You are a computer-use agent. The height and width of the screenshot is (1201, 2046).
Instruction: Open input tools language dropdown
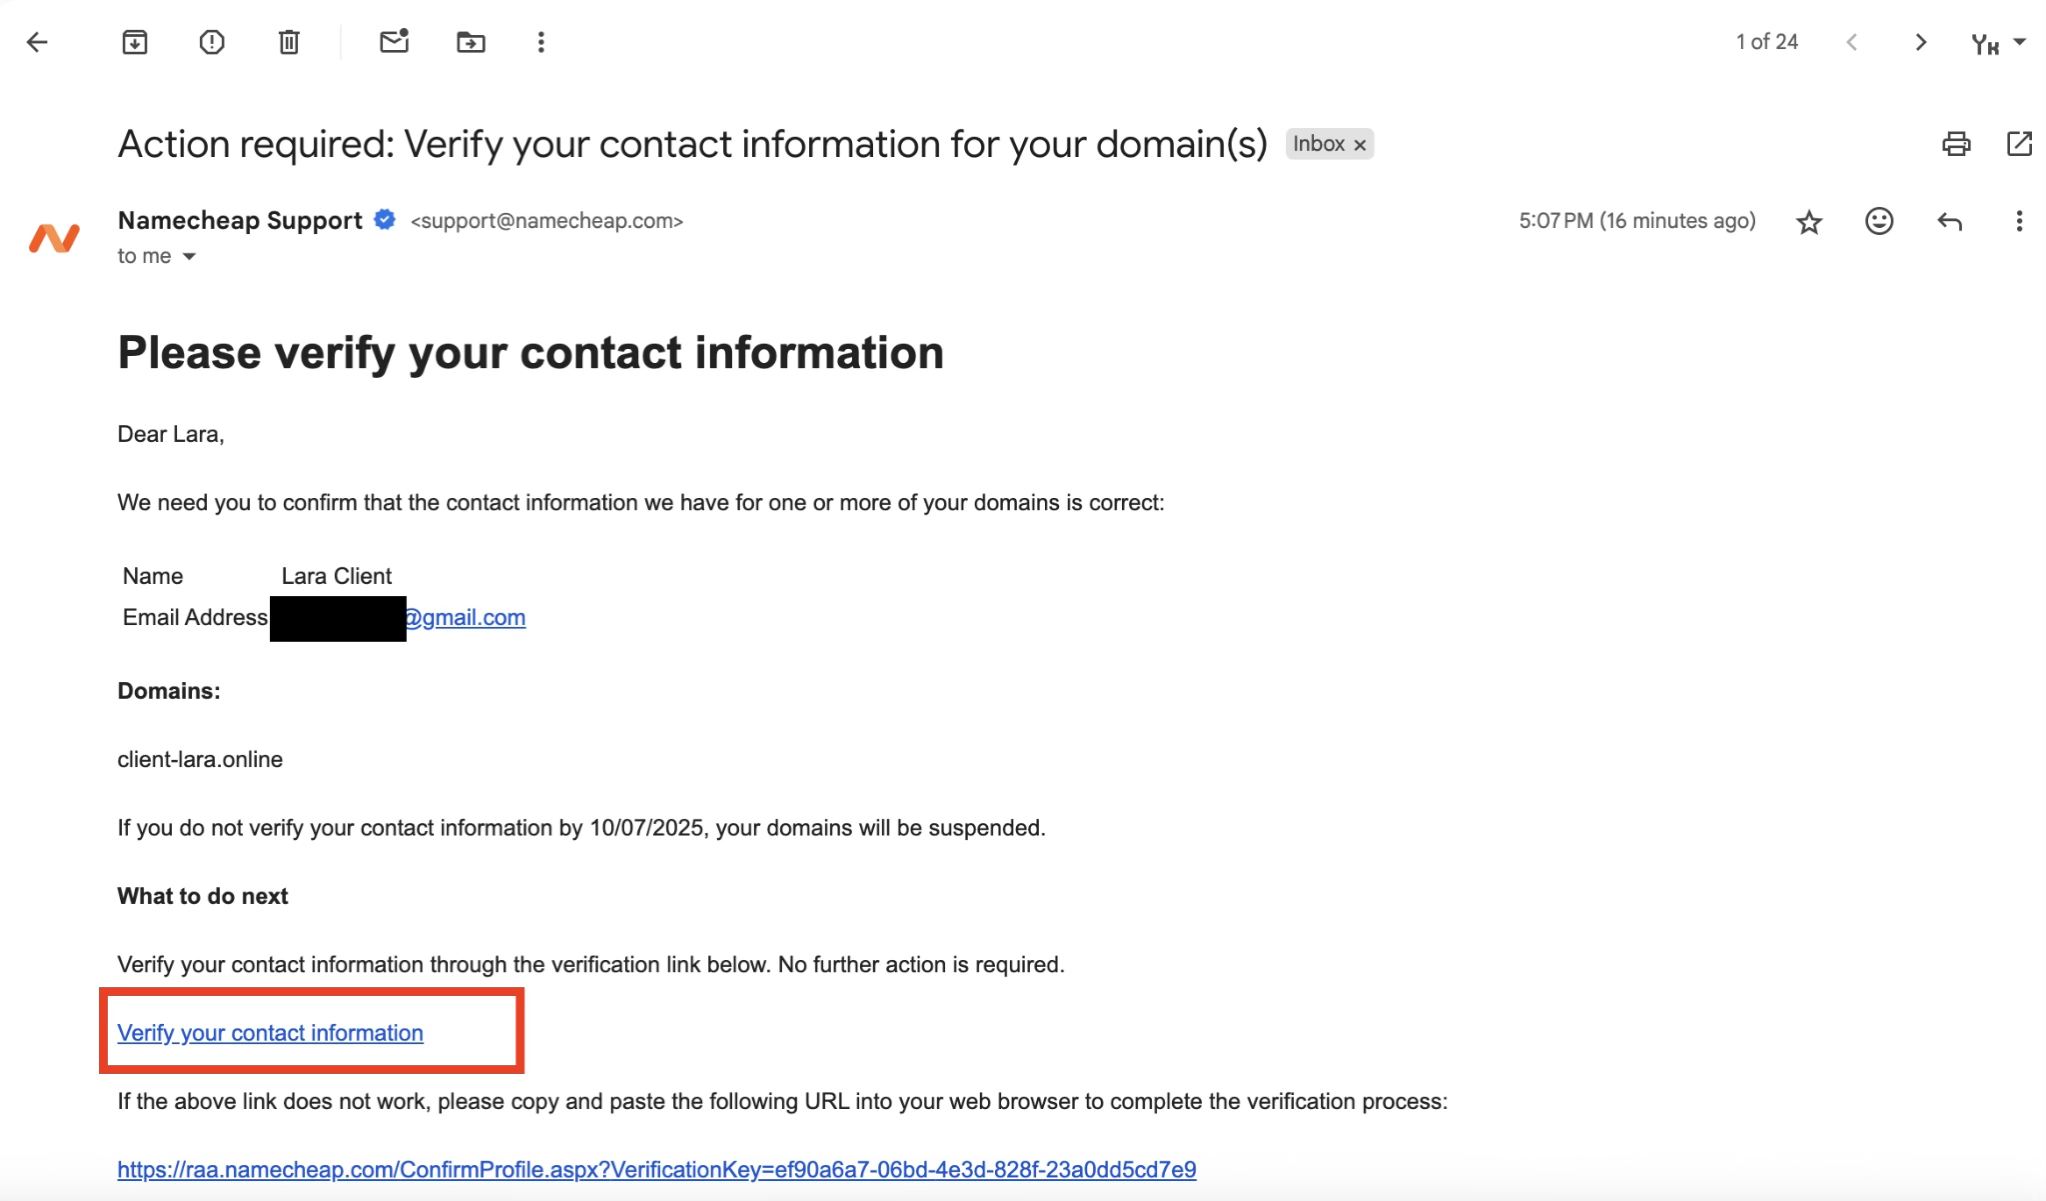point(2020,42)
